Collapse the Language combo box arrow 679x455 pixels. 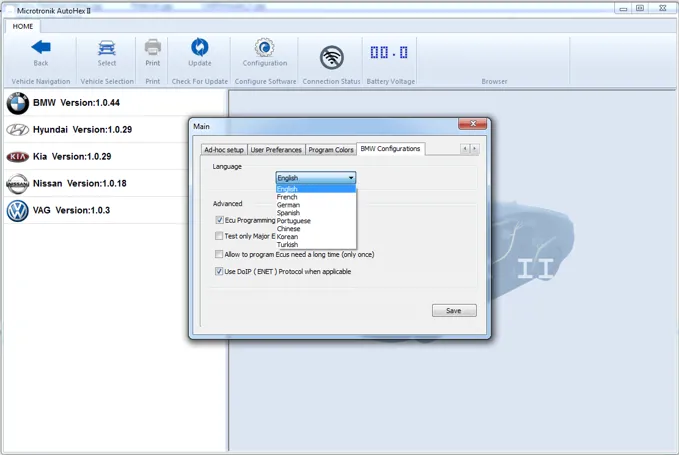pyautogui.click(x=351, y=177)
